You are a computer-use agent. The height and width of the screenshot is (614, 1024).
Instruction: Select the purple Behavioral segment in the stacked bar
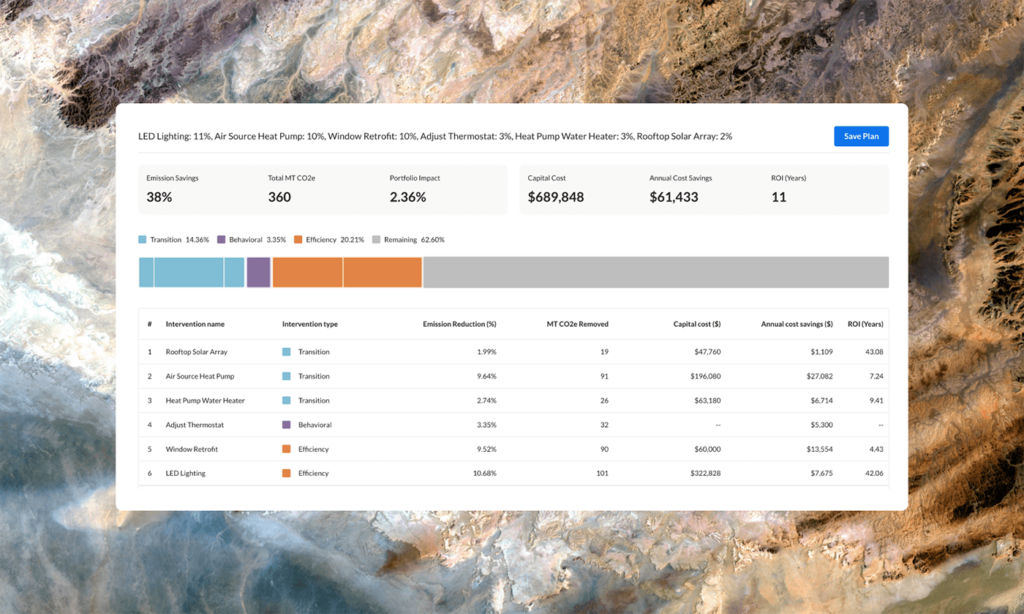(x=258, y=272)
